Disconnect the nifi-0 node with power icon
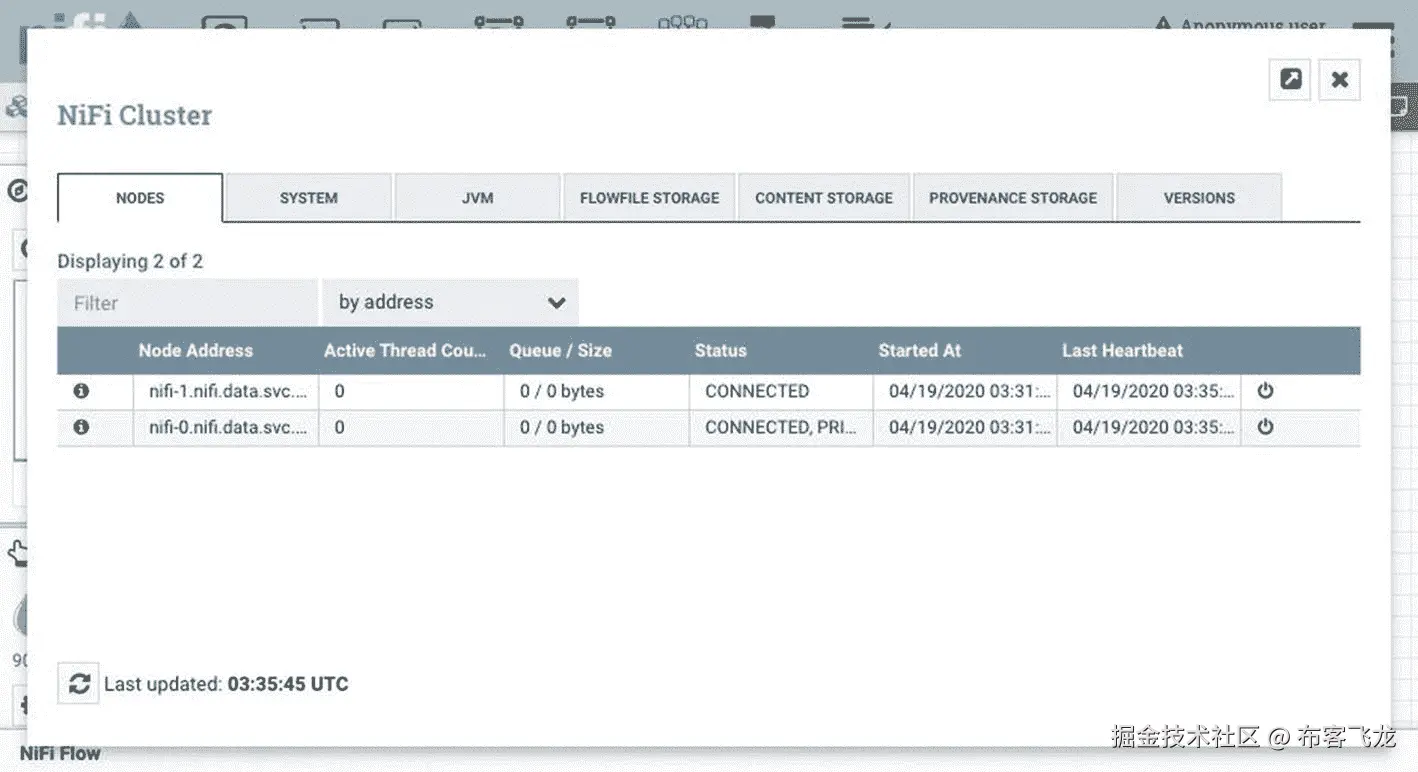The image size is (1418, 772). (x=1265, y=427)
